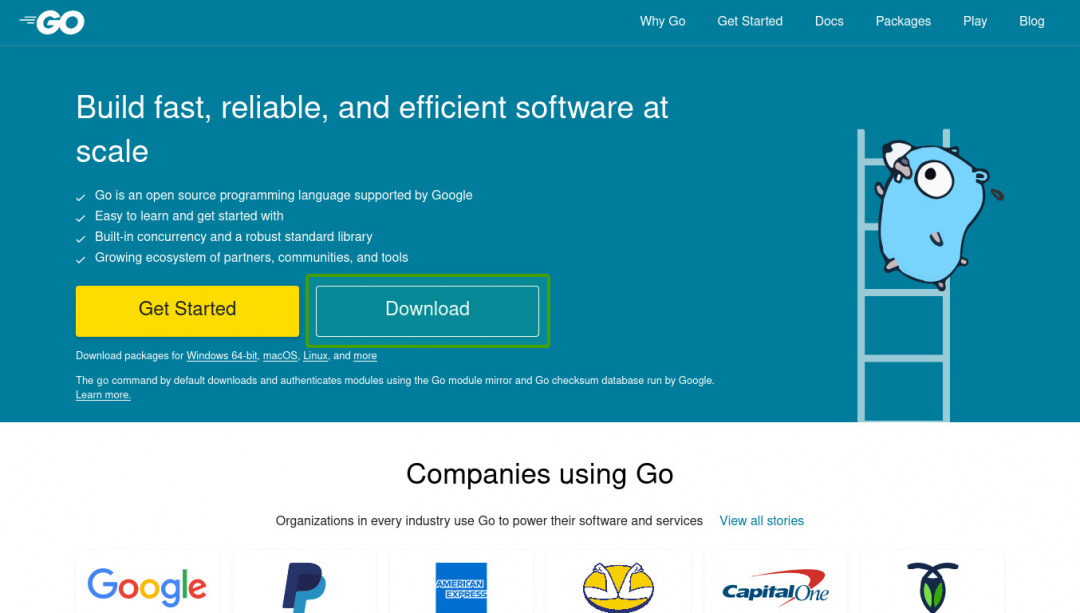Click the yellow Get Started button
Viewport: 1080px width, 613px height.
(x=187, y=311)
